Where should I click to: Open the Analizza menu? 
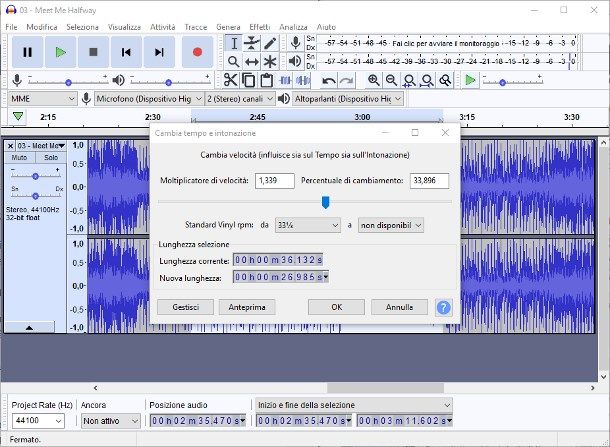tap(293, 27)
